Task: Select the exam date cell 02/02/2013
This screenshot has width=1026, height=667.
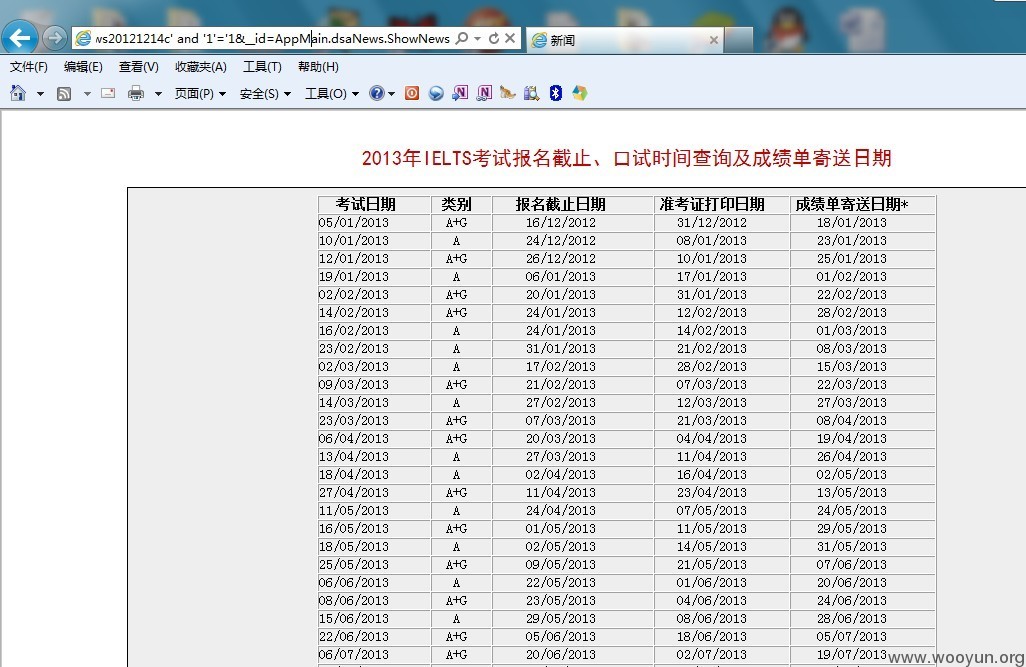Action: pyautogui.click(x=354, y=295)
